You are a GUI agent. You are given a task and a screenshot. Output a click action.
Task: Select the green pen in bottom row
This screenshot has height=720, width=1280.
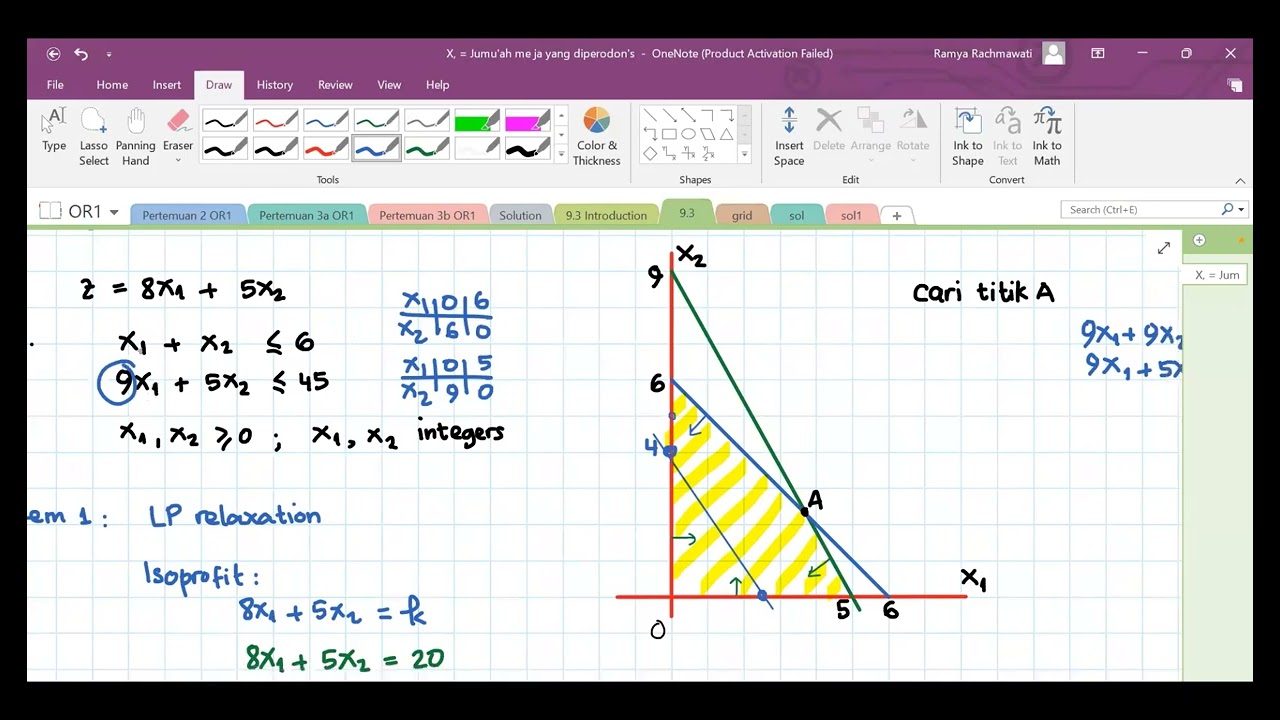[x=427, y=149]
